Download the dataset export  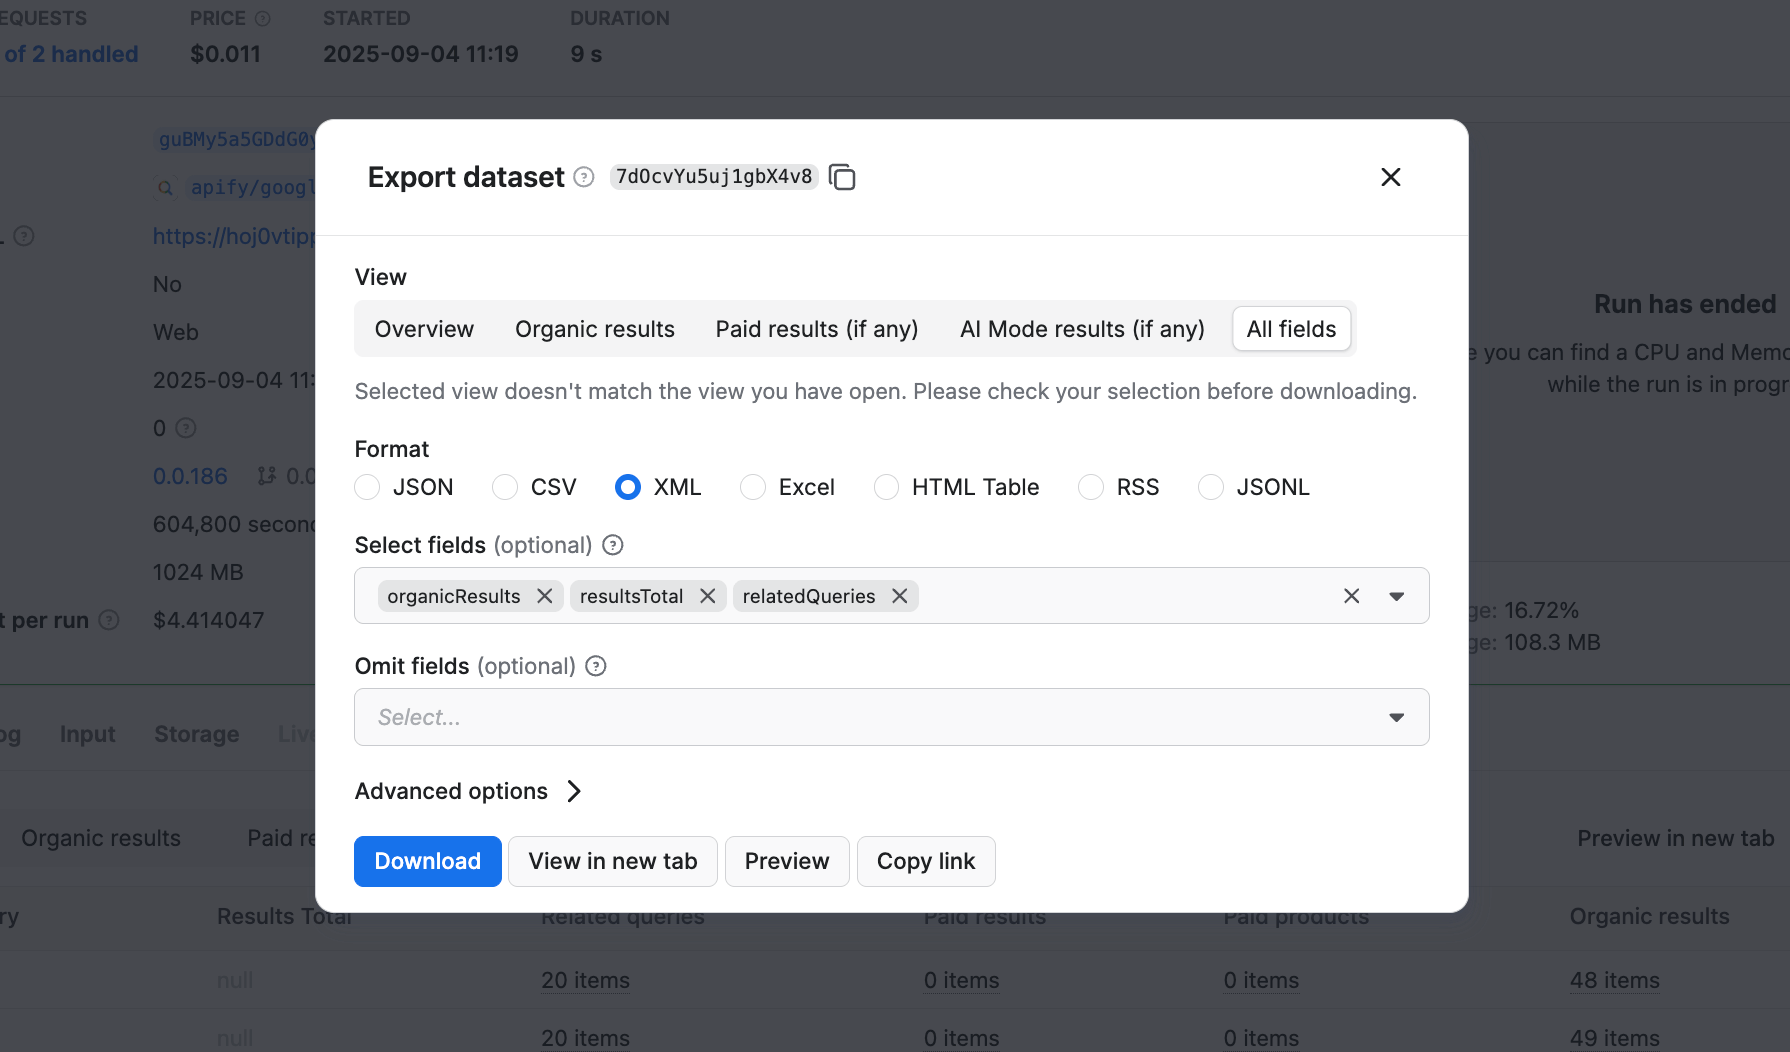click(x=427, y=861)
